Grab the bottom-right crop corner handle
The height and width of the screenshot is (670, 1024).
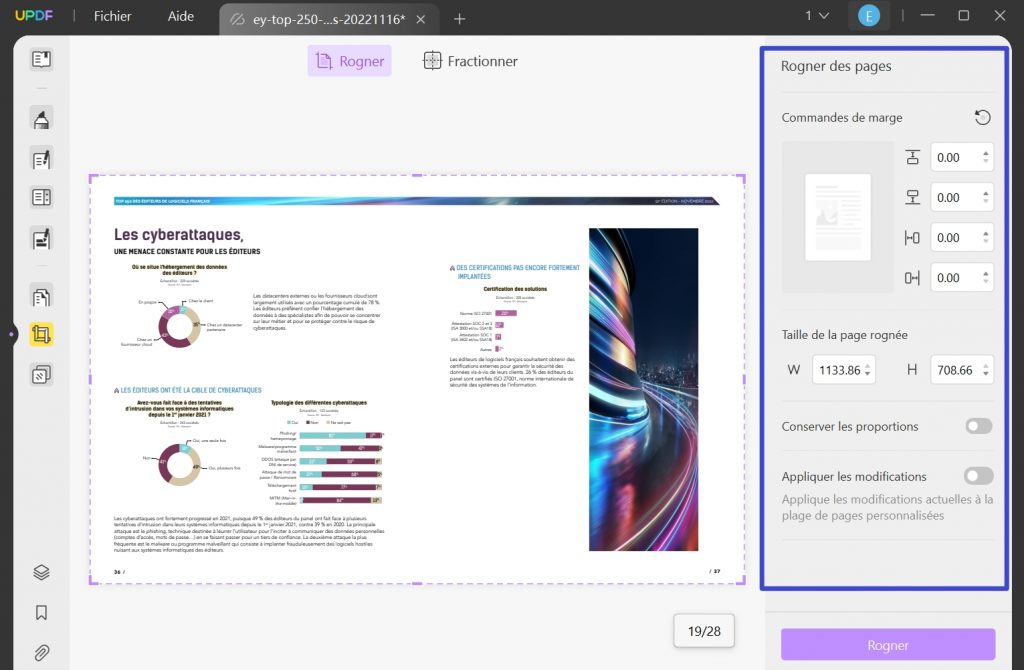tap(743, 581)
